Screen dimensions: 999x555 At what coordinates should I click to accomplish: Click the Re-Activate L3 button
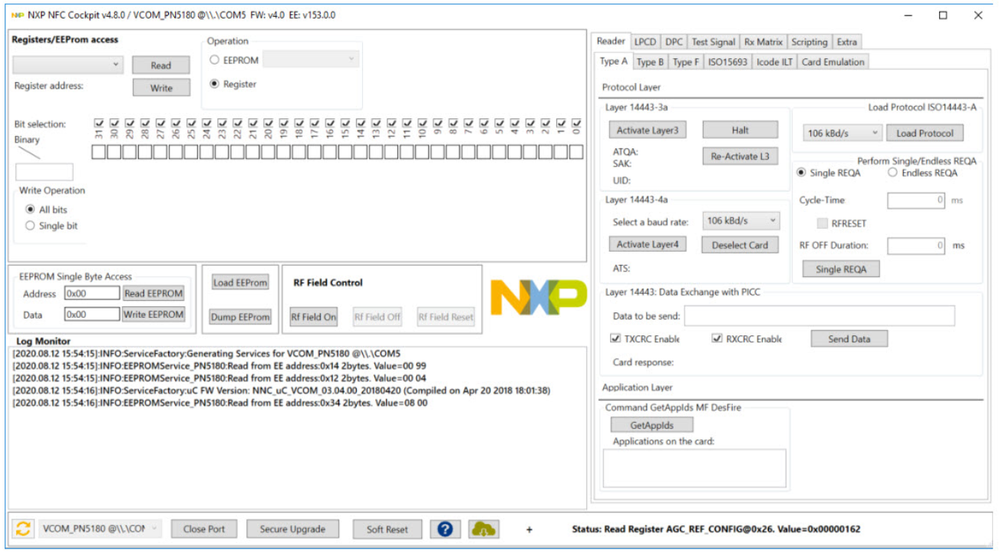740,156
